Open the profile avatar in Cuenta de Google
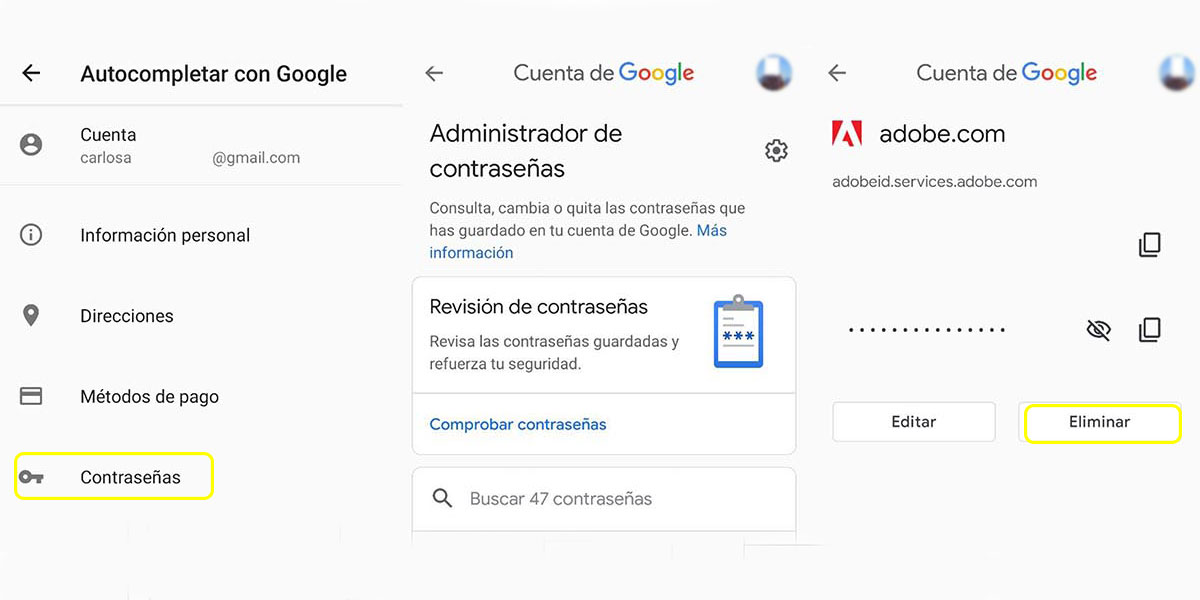The width and height of the screenshot is (1200, 600). coord(775,72)
